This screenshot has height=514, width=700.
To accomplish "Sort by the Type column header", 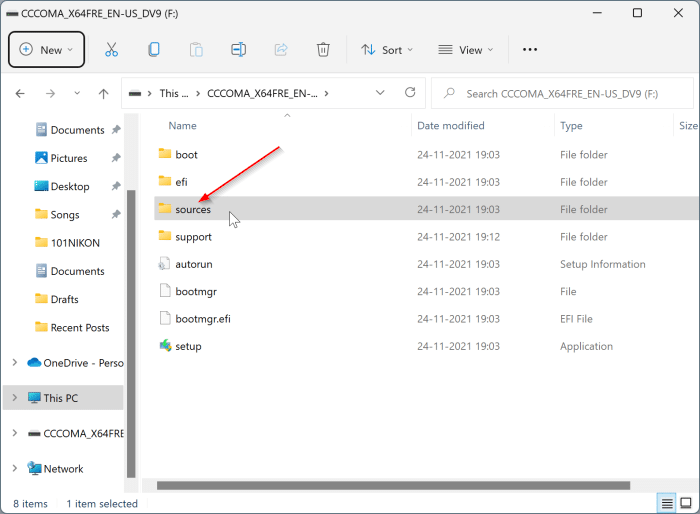I will (571, 126).
